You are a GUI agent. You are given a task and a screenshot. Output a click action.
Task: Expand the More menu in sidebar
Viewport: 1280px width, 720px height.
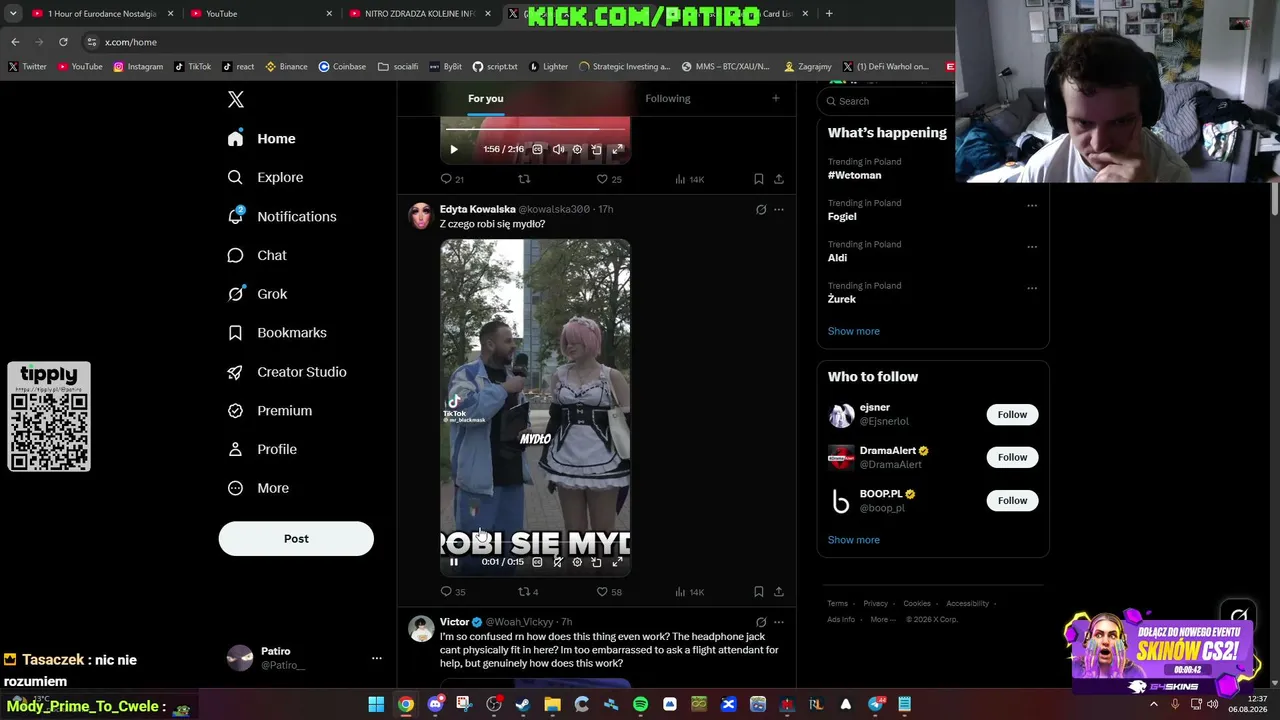point(258,488)
